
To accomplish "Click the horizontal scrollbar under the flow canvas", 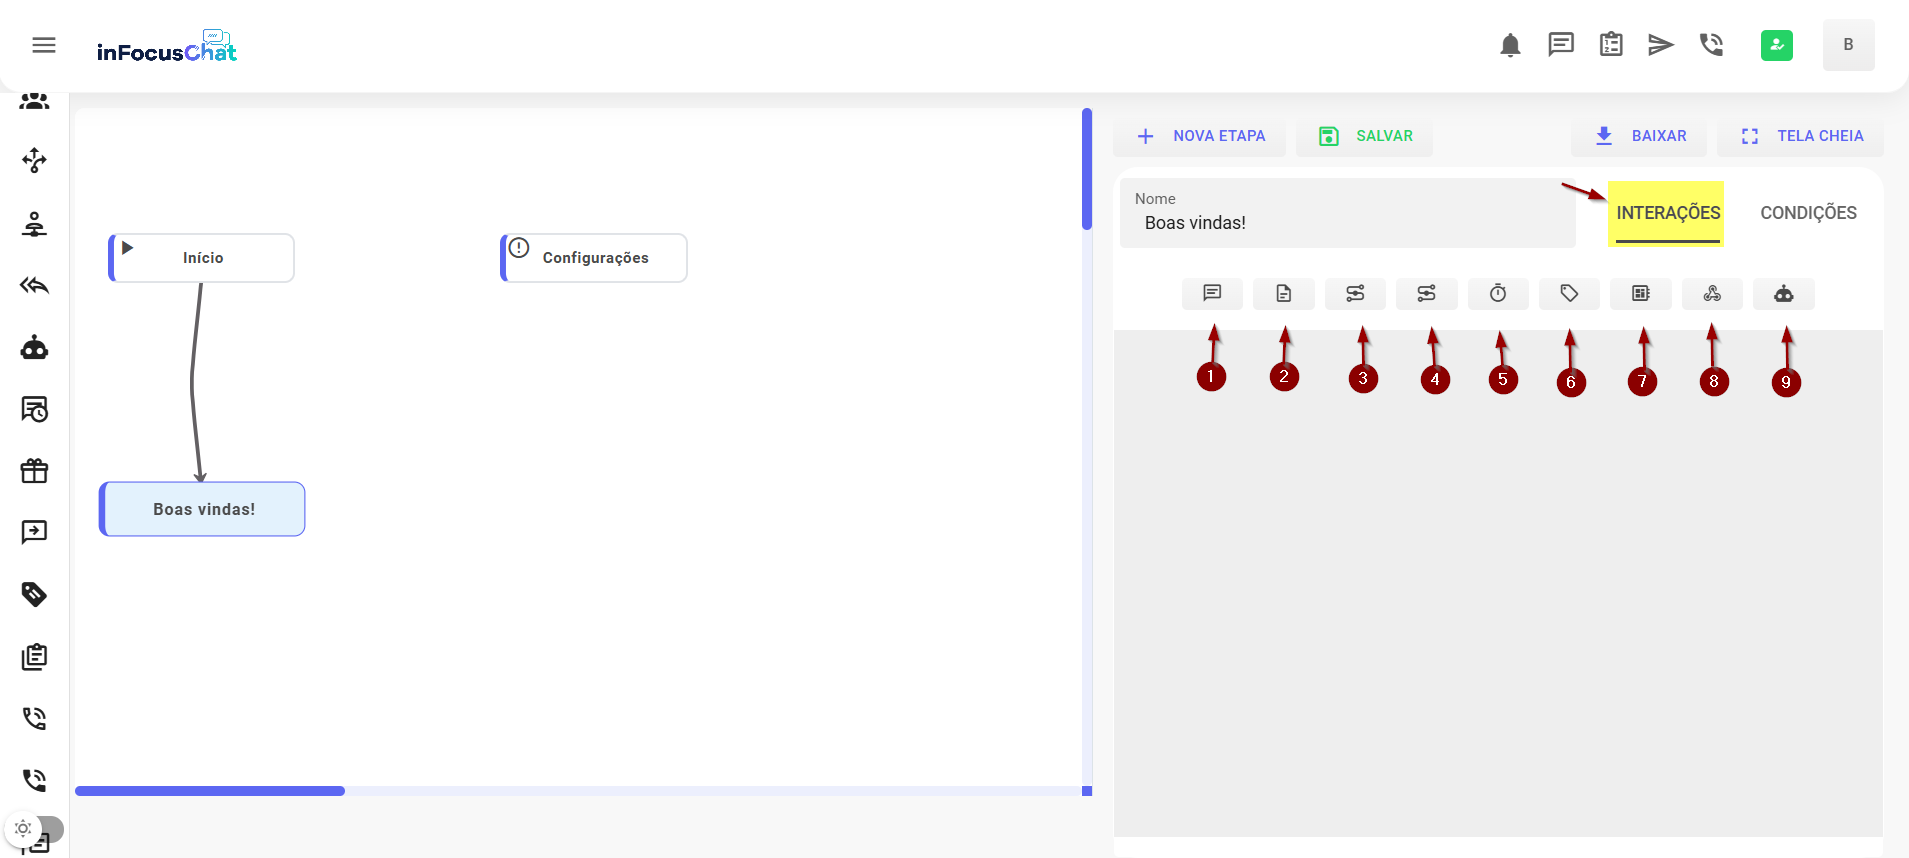I will click(x=210, y=791).
